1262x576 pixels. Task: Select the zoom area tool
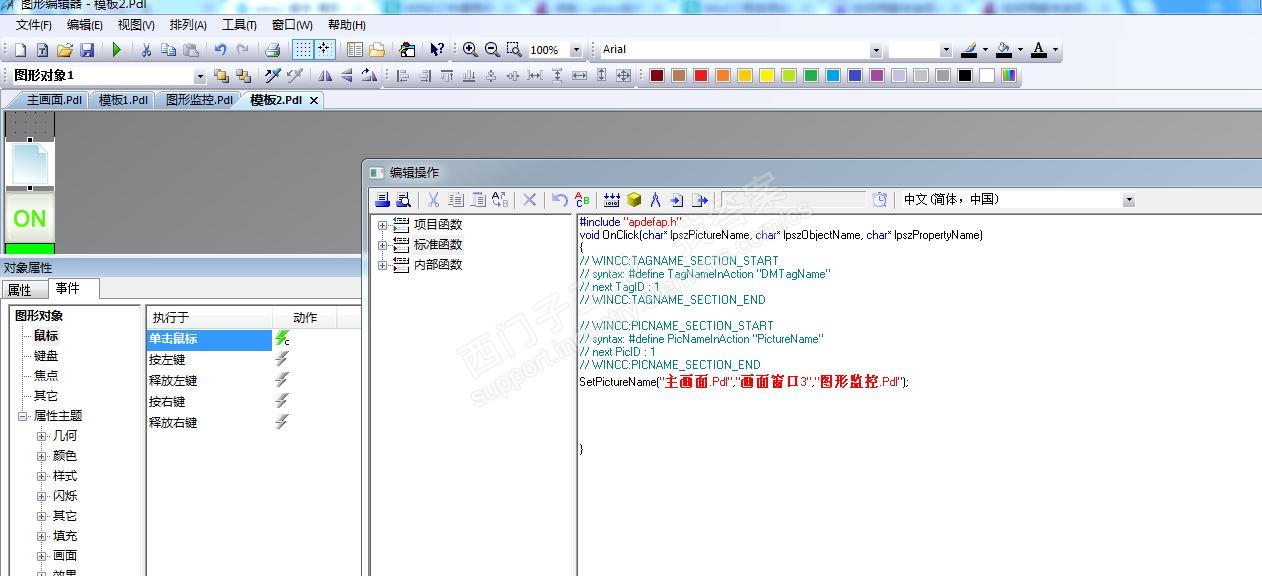point(514,50)
